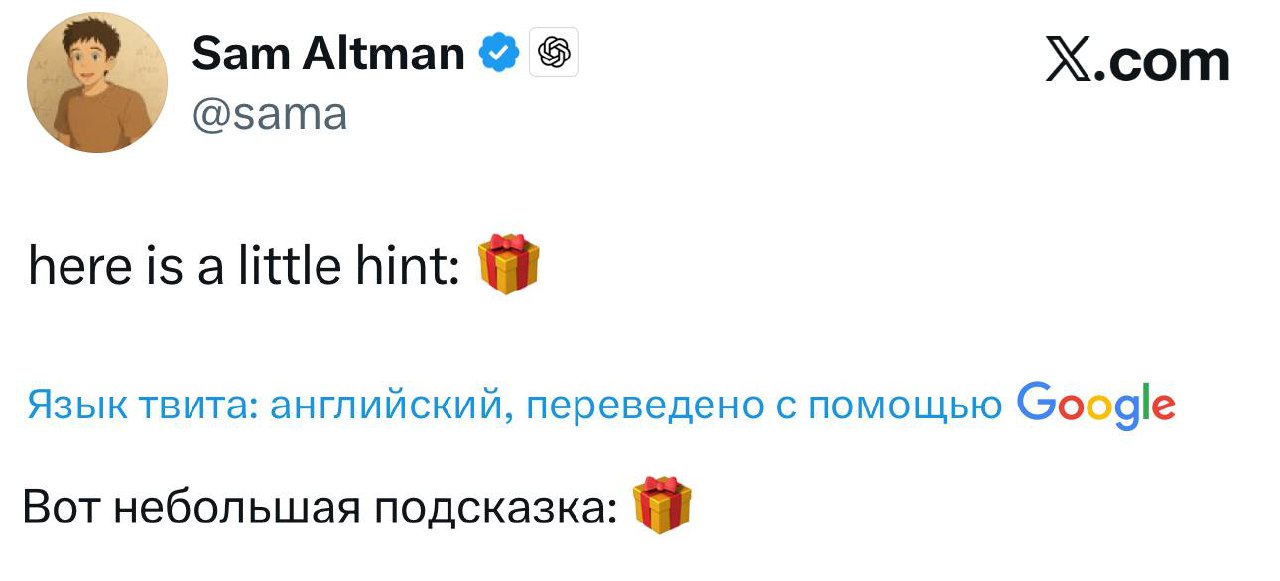Click the word "английский" in the translation notice
The image size is (1280, 581).
pyautogui.click(x=385, y=405)
